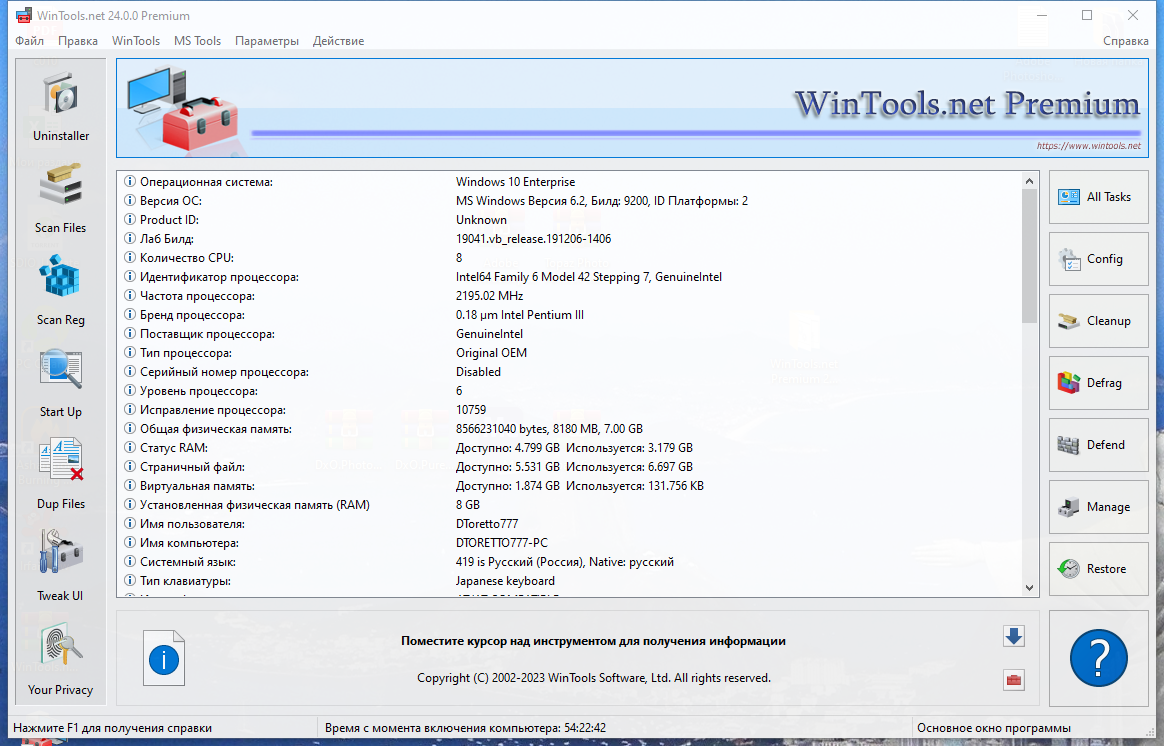This screenshot has height=746, width=1164.
Task: Open the MS Tools menu
Action: coord(197,41)
